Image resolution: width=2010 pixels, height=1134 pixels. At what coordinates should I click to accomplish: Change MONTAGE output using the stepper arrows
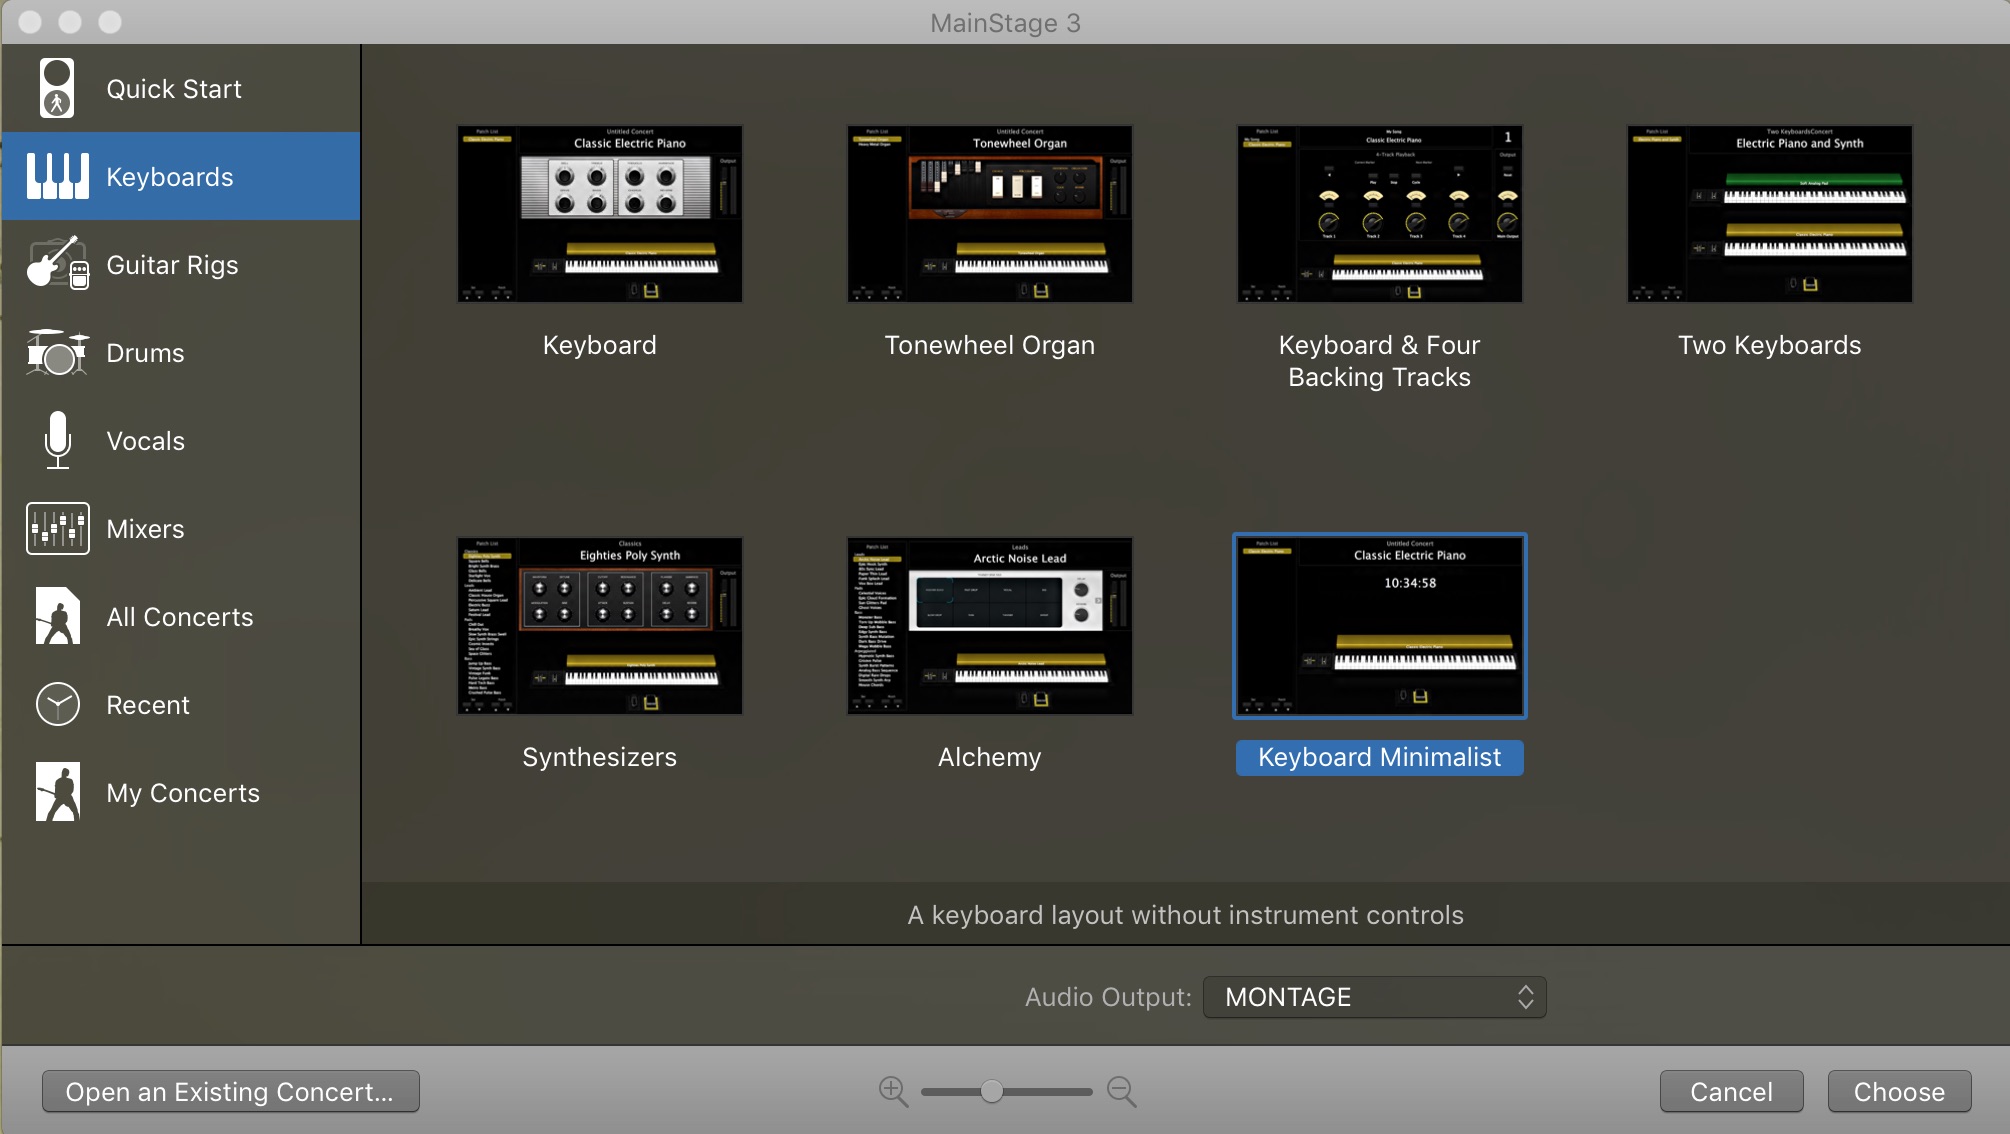1525,997
